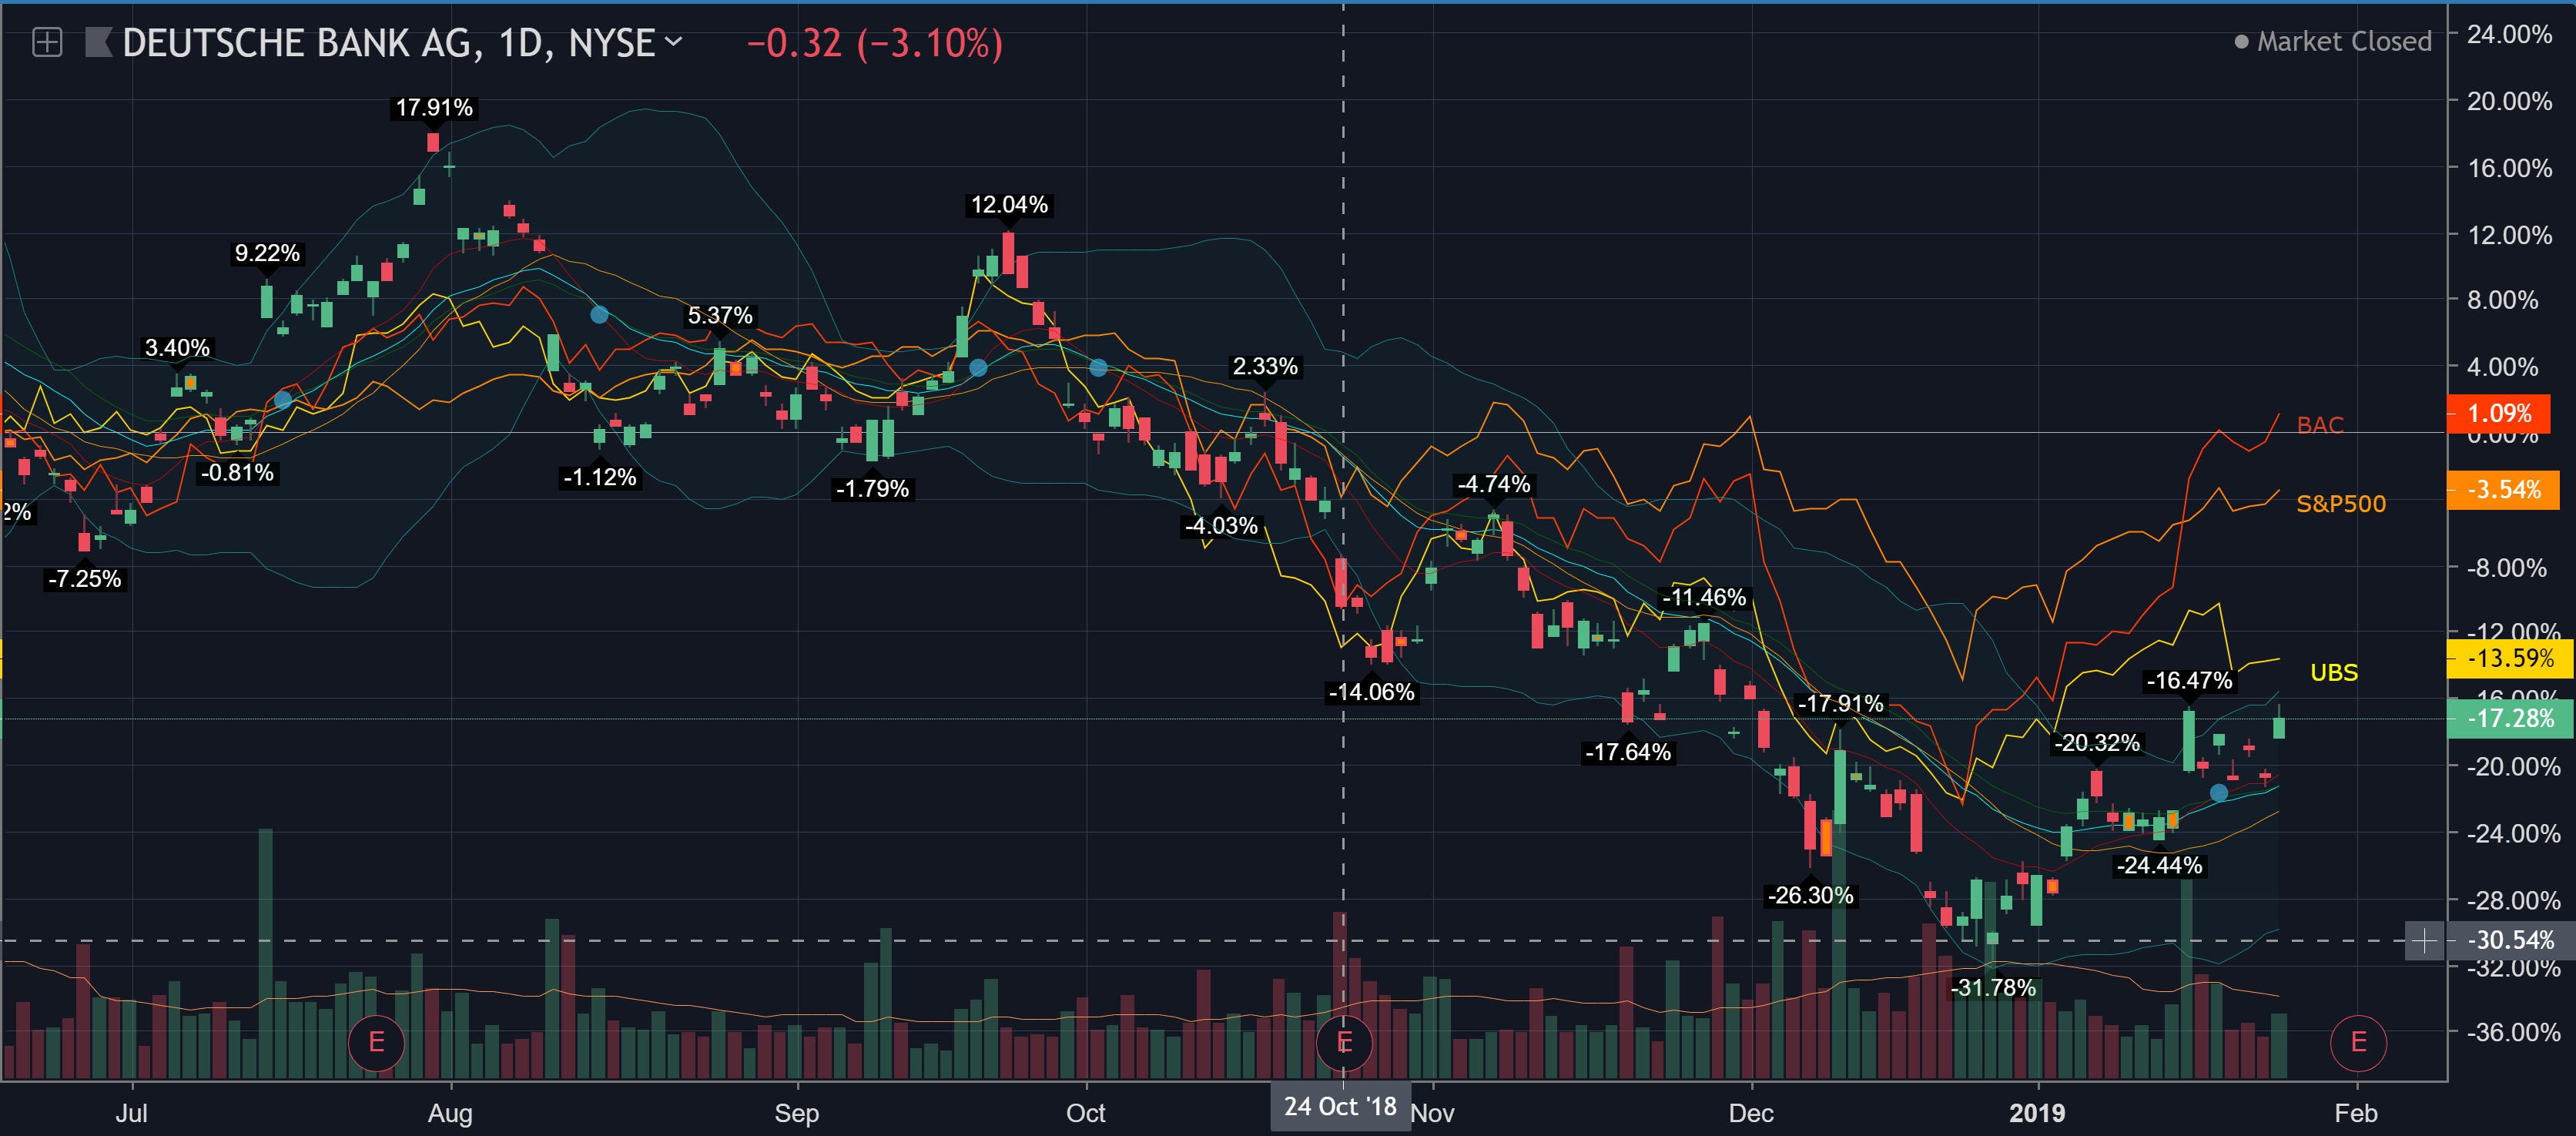This screenshot has height=1136, width=2576.
Task: Select the S&P500 comparison series label
Action: [2340, 503]
